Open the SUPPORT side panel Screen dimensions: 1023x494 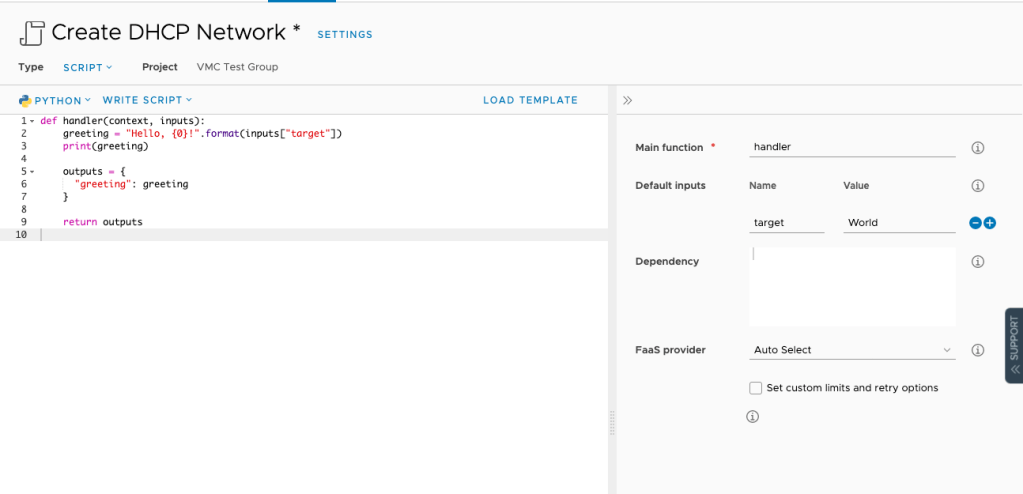[x=1013, y=345]
